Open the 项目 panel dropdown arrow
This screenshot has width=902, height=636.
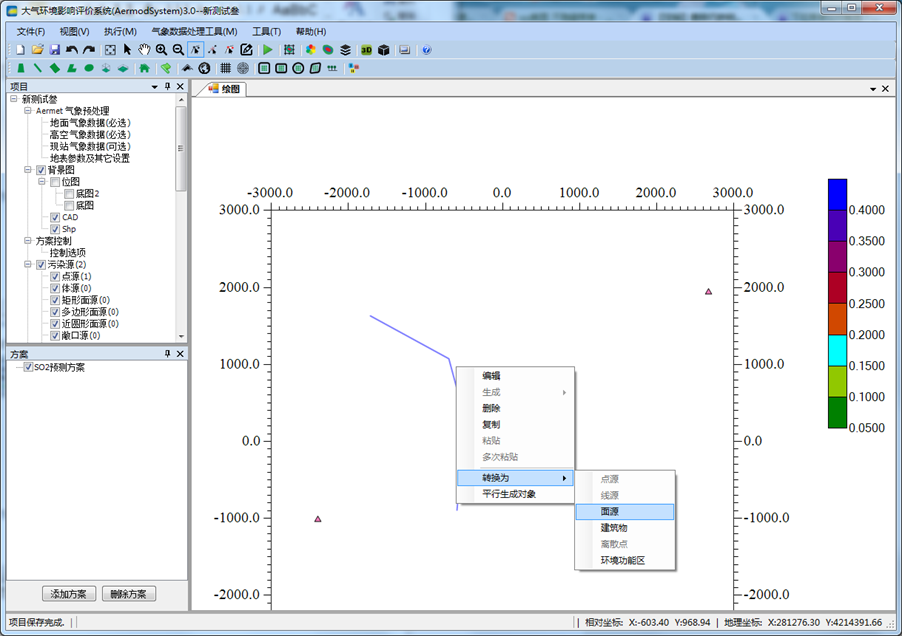point(154,87)
